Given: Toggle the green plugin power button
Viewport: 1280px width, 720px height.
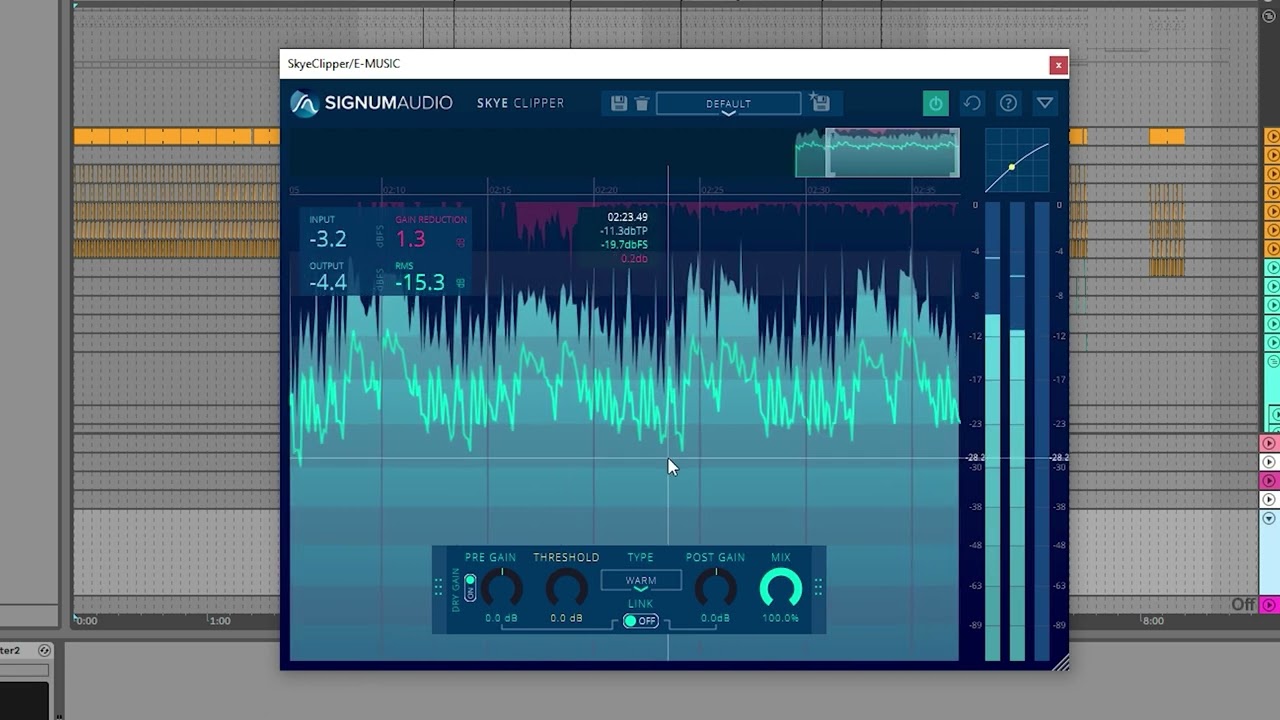Looking at the screenshot, I should [935, 103].
